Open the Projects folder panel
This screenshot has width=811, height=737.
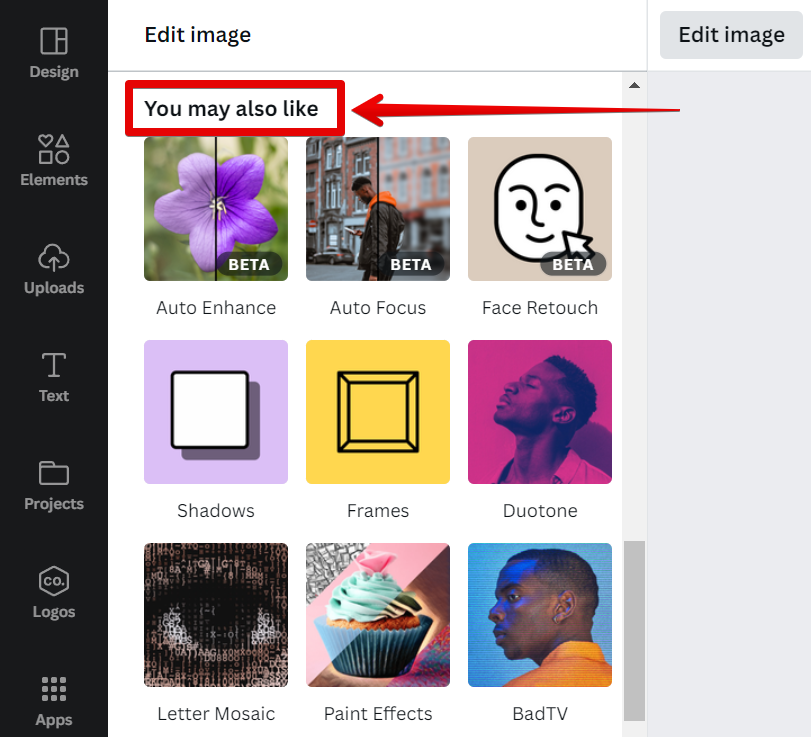pyautogui.click(x=54, y=485)
